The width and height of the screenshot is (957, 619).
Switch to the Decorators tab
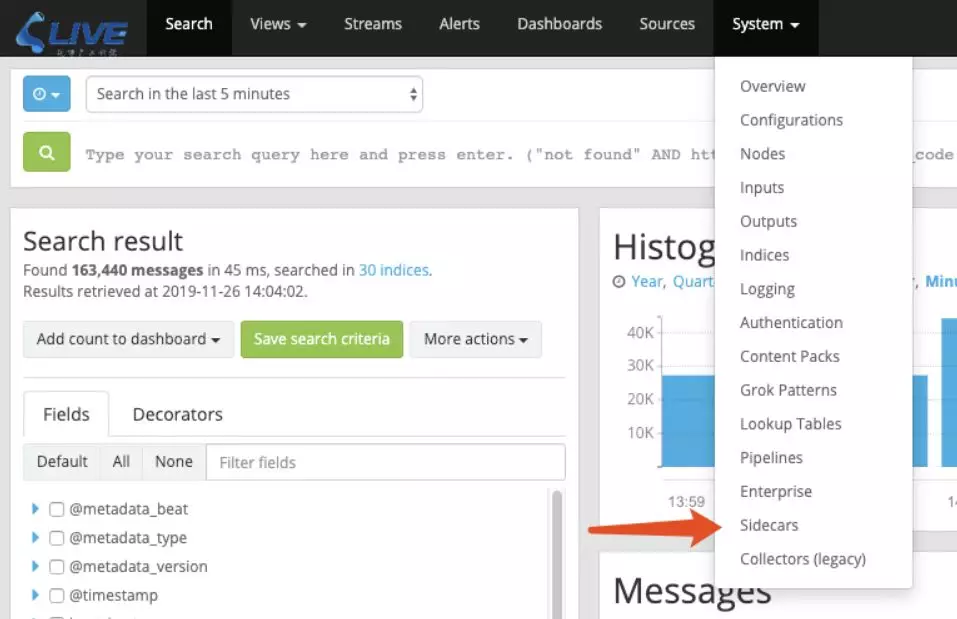click(x=178, y=414)
